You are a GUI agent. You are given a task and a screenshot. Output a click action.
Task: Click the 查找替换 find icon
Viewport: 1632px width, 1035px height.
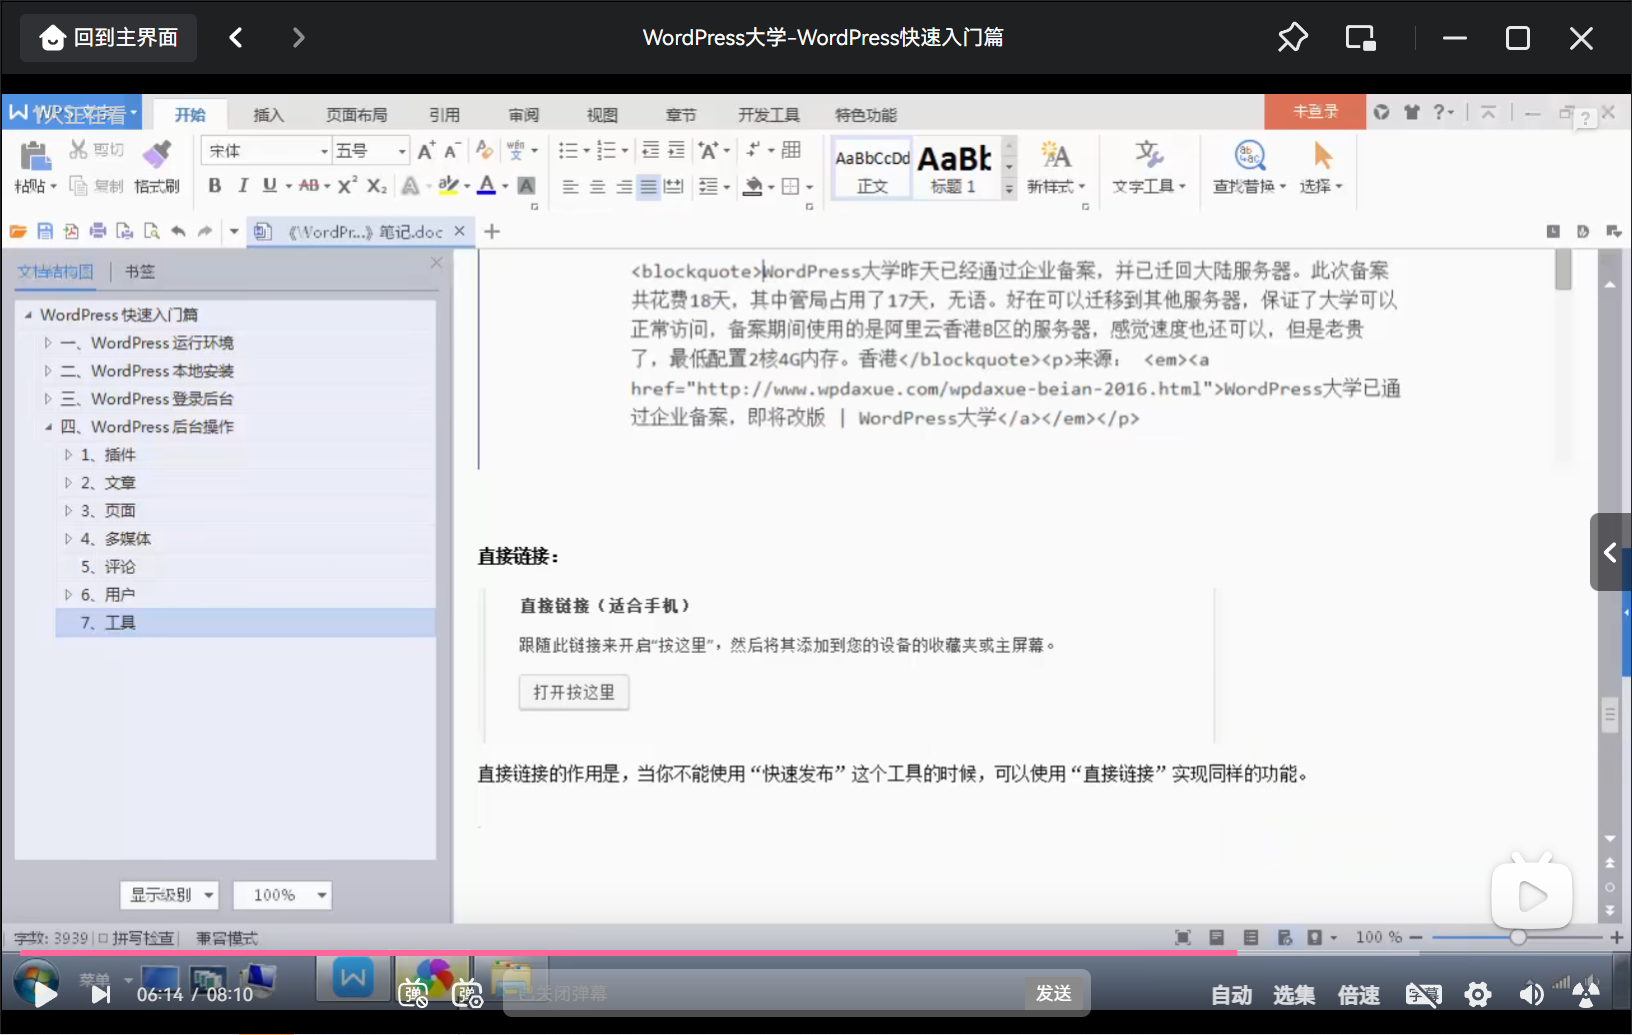coord(1250,155)
